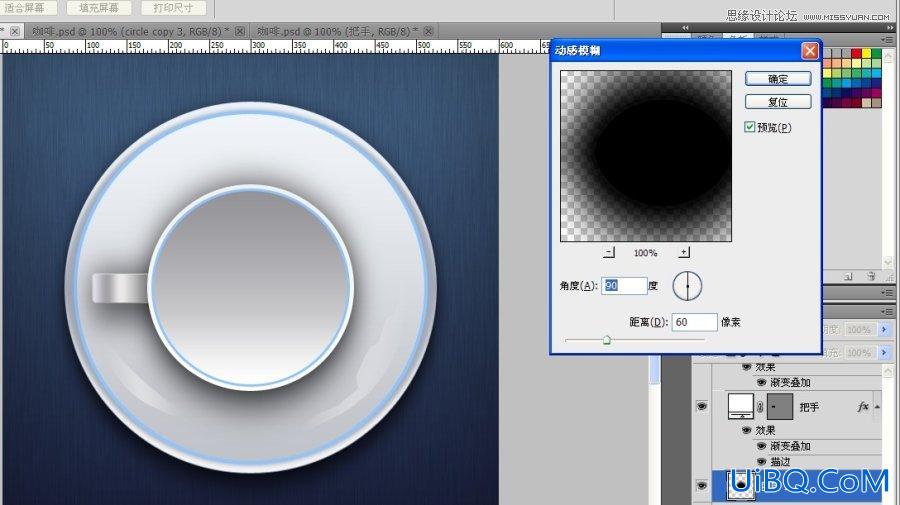This screenshot has height=505, width=900.
Task: Open the Swatches panel flyout menu
Action: coord(887,40)
